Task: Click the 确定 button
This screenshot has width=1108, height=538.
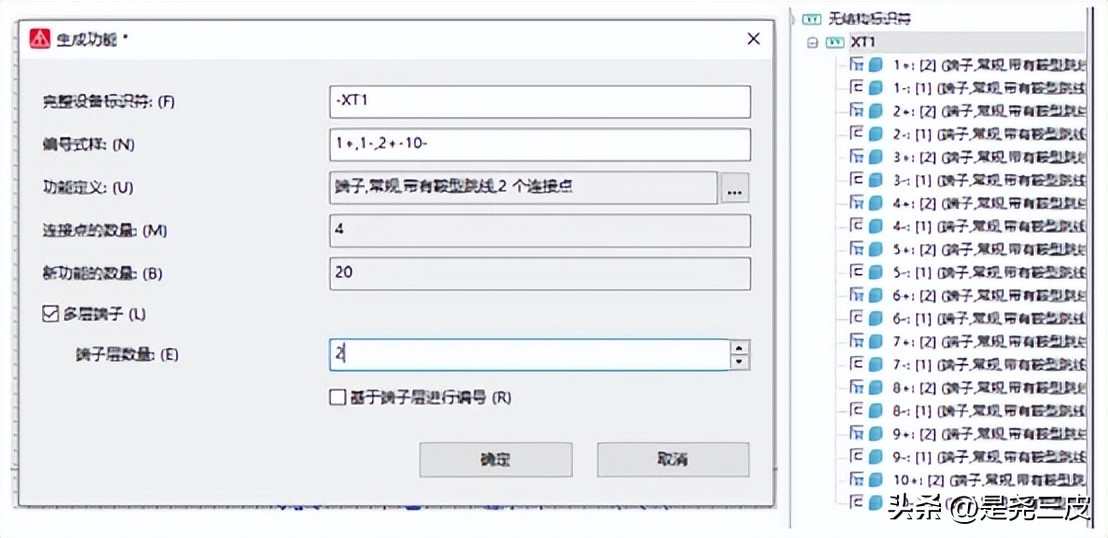Action: point(495,460)
